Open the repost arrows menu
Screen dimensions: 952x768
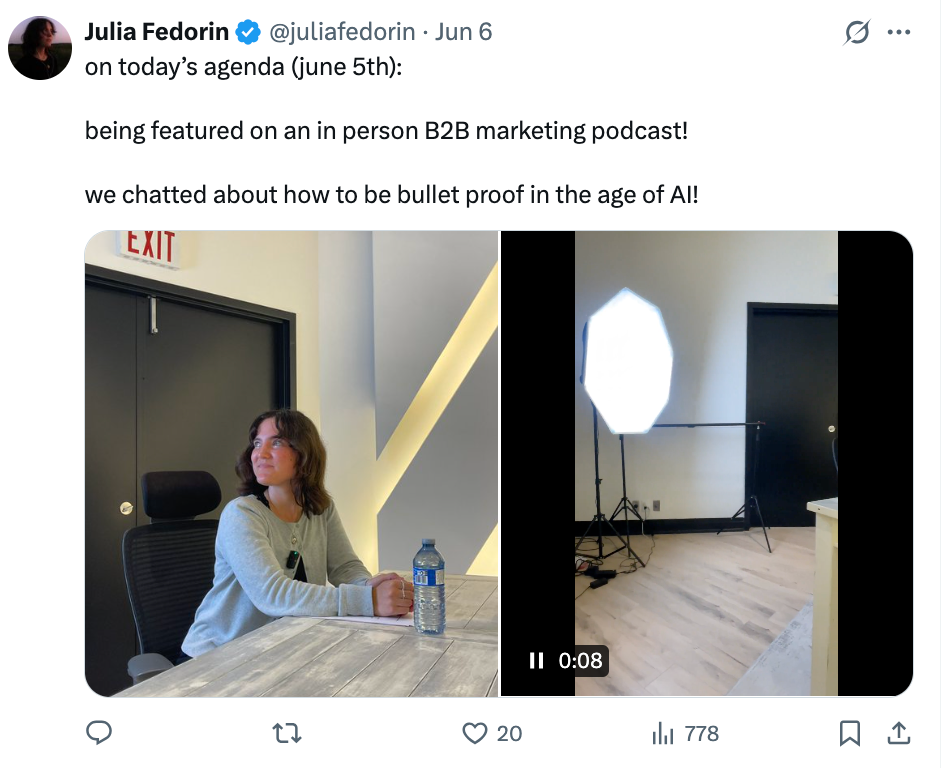click(x=286, y=734)
